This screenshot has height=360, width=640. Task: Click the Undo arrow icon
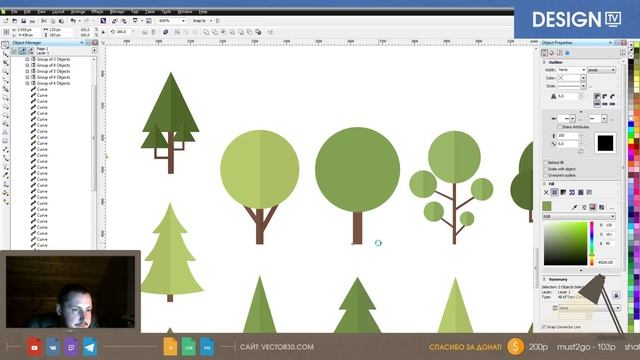click(73, 21)
